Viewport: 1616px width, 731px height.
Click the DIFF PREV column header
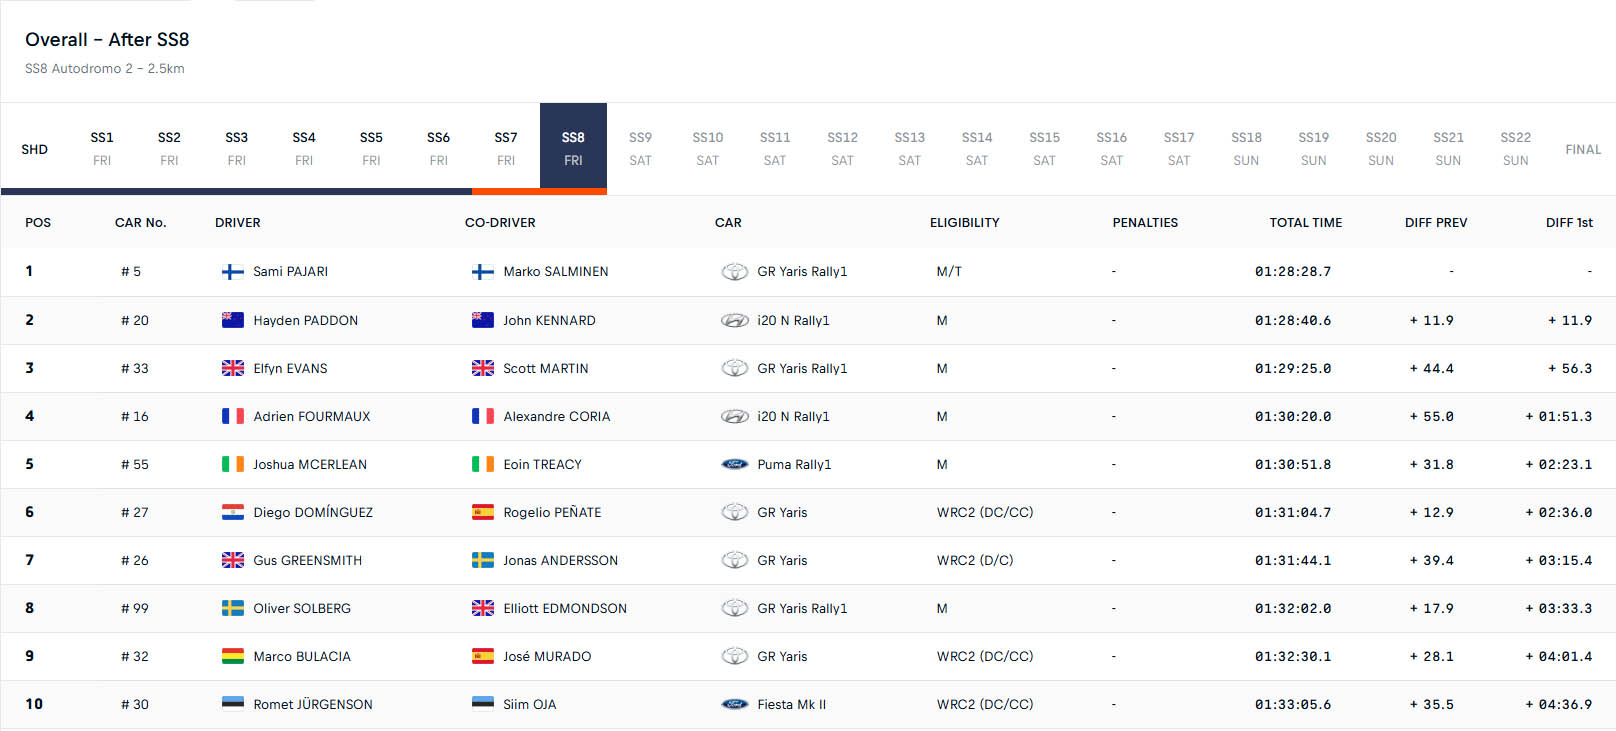pos(1436,223)
